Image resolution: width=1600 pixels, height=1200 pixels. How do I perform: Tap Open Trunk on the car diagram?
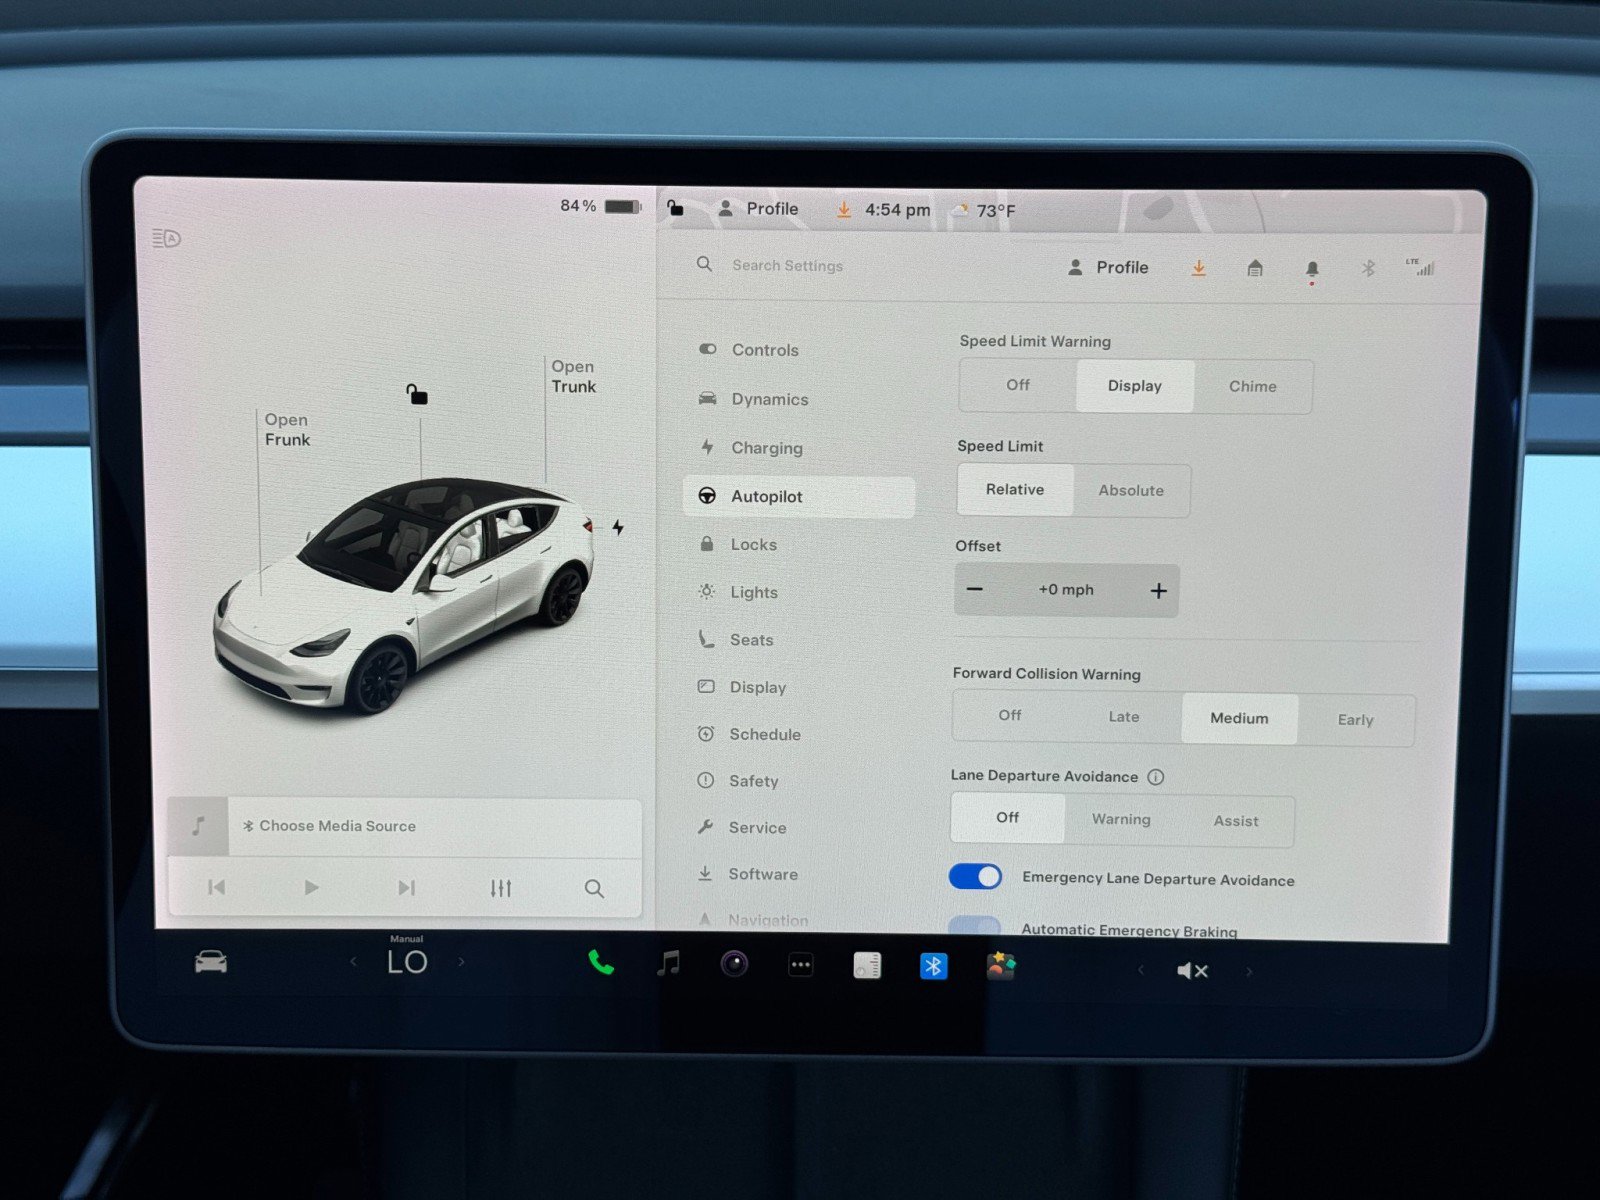tap(572, 377)
